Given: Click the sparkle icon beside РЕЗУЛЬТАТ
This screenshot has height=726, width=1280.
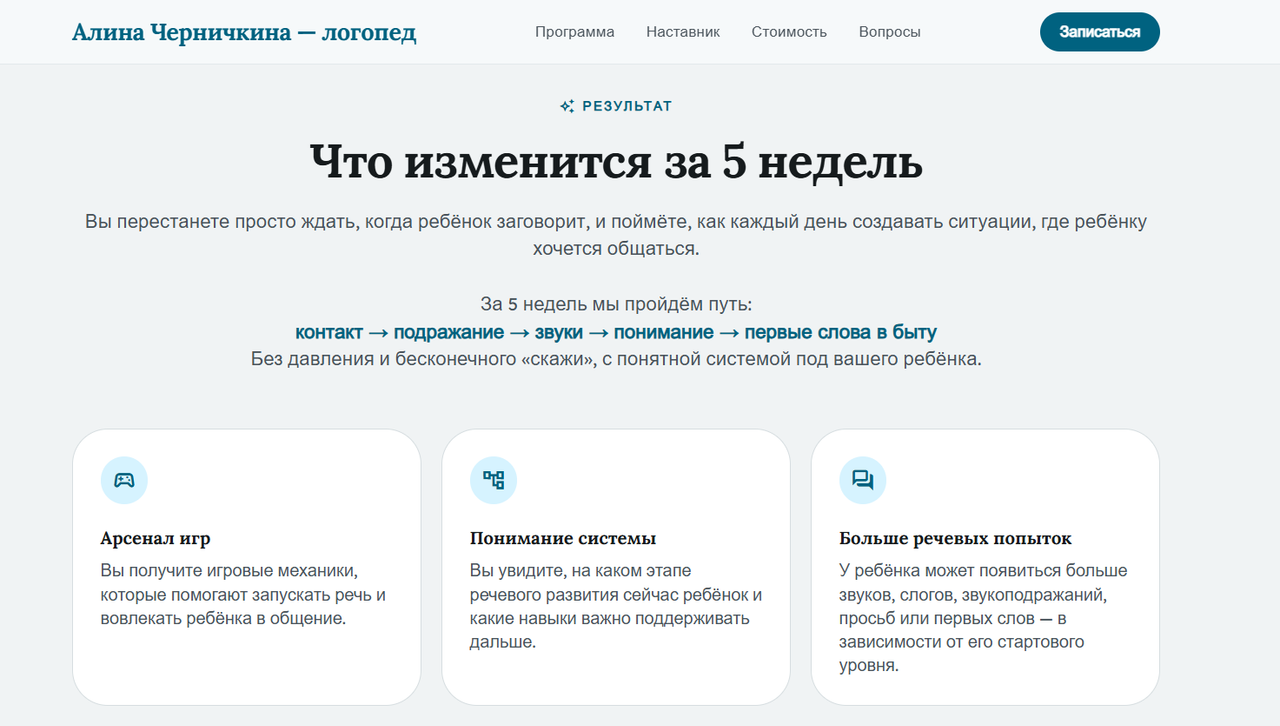Looking at the screenshot, I should pyautogui.click(x=567, y=106).
